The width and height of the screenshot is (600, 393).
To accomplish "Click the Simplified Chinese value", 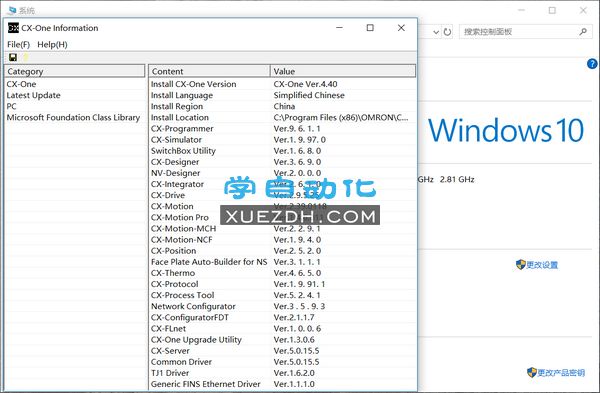I will tap(309, 95).
